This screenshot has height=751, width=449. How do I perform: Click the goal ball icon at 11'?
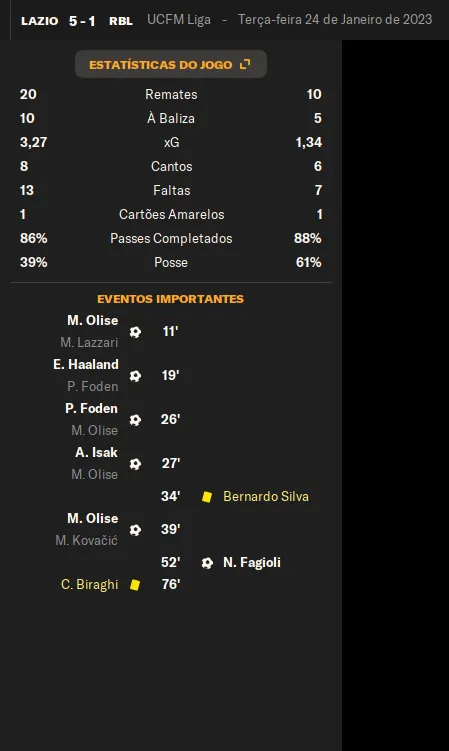coord(136,331)
